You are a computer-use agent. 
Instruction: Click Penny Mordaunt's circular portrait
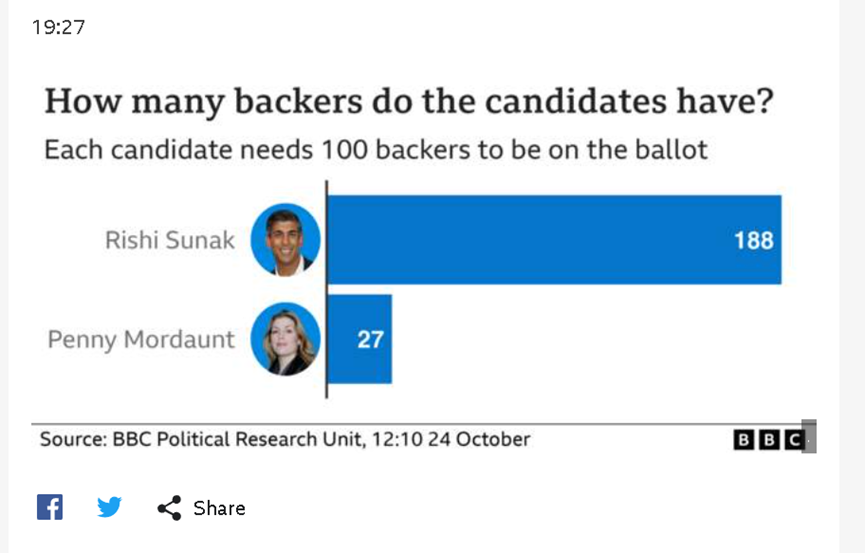click(285, 339)
